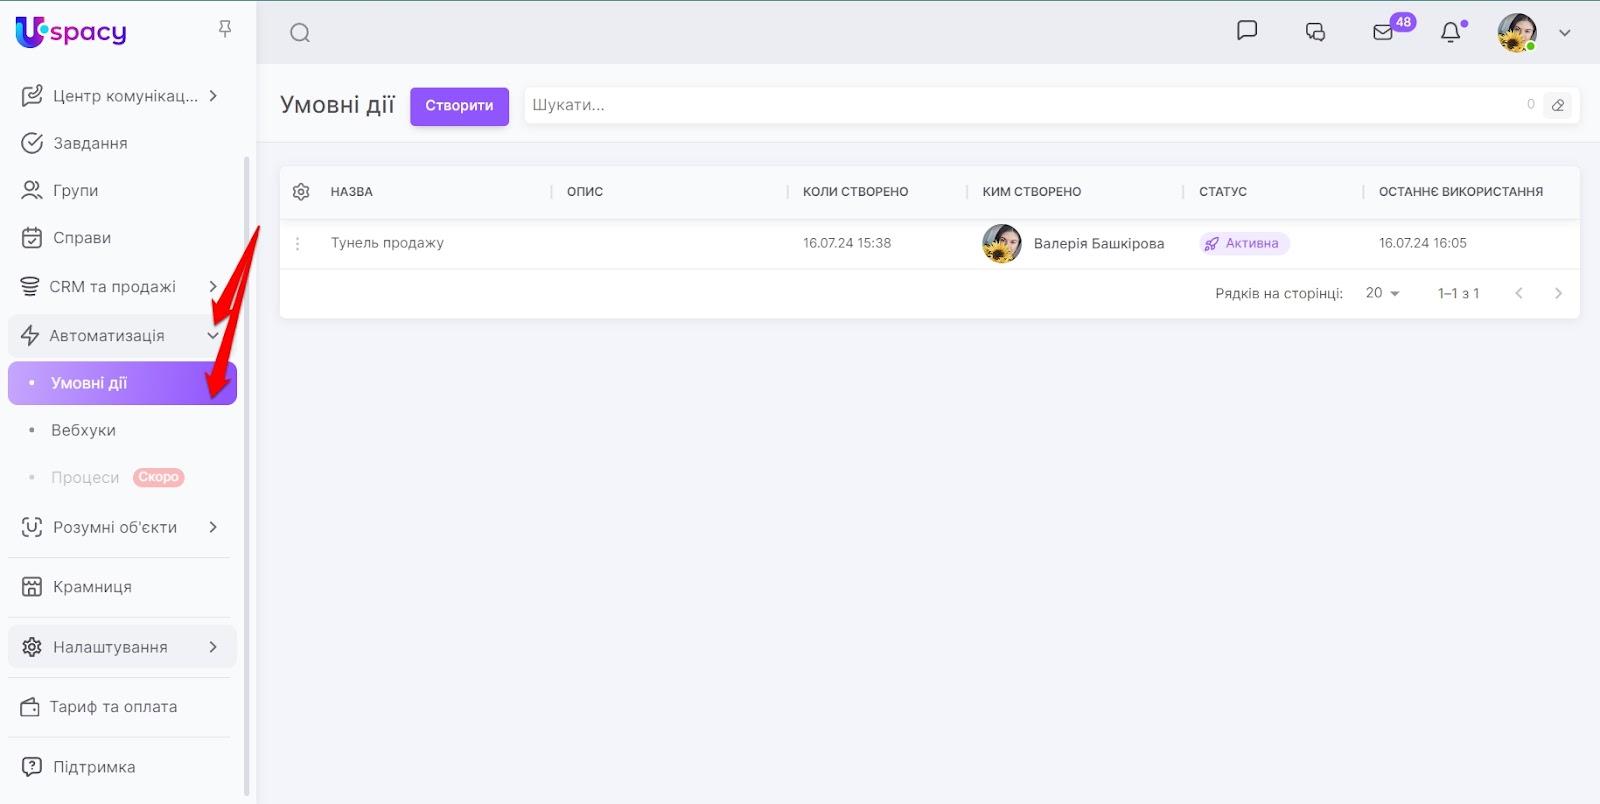
Task: Open row actions menu for Тунель продажу
Action: click(297, 243)
